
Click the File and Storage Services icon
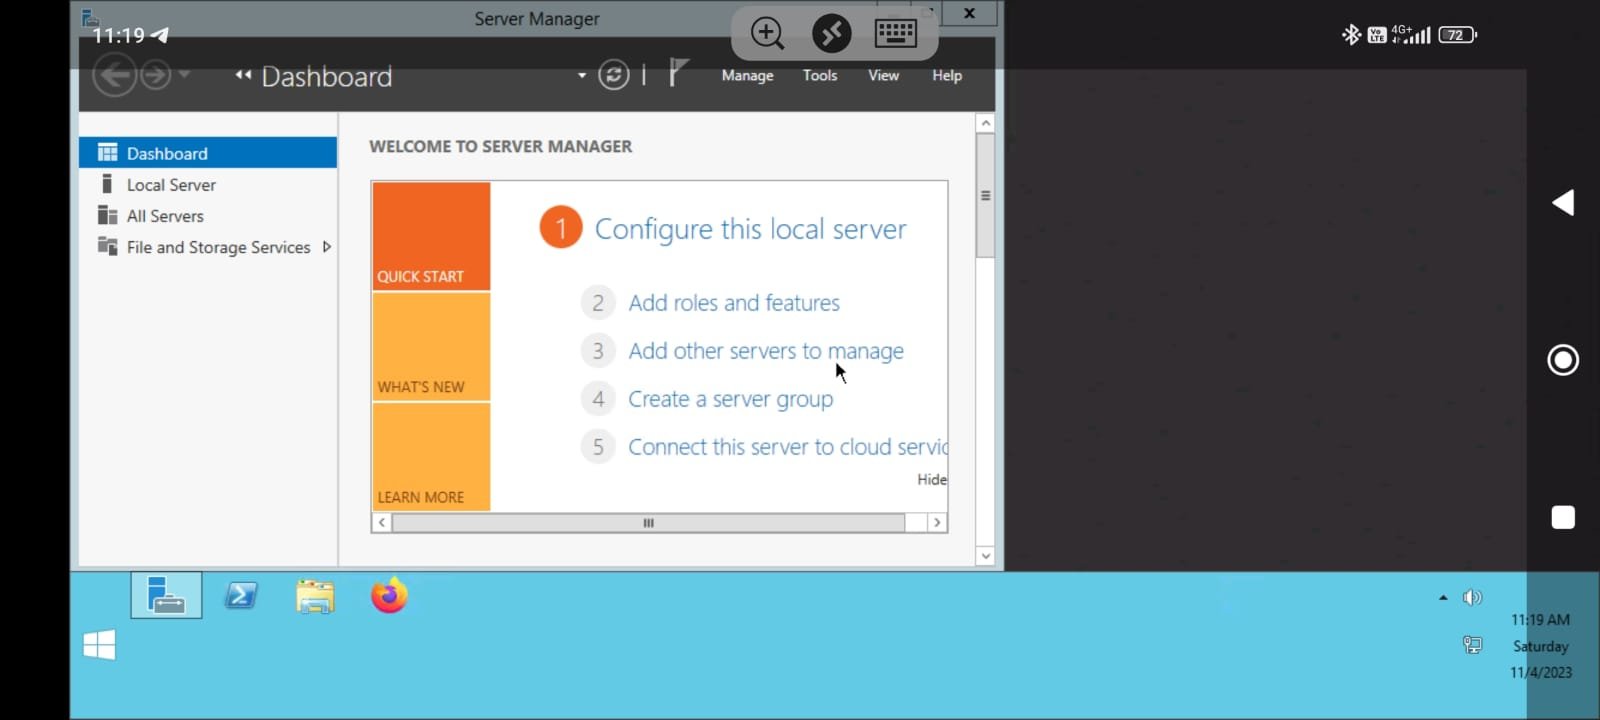[x=107, y=246]
